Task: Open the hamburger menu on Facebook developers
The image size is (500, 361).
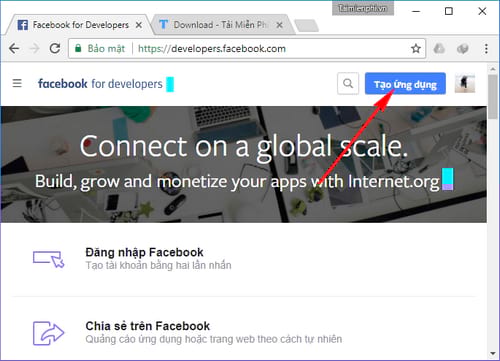Action: coord(17,83)
